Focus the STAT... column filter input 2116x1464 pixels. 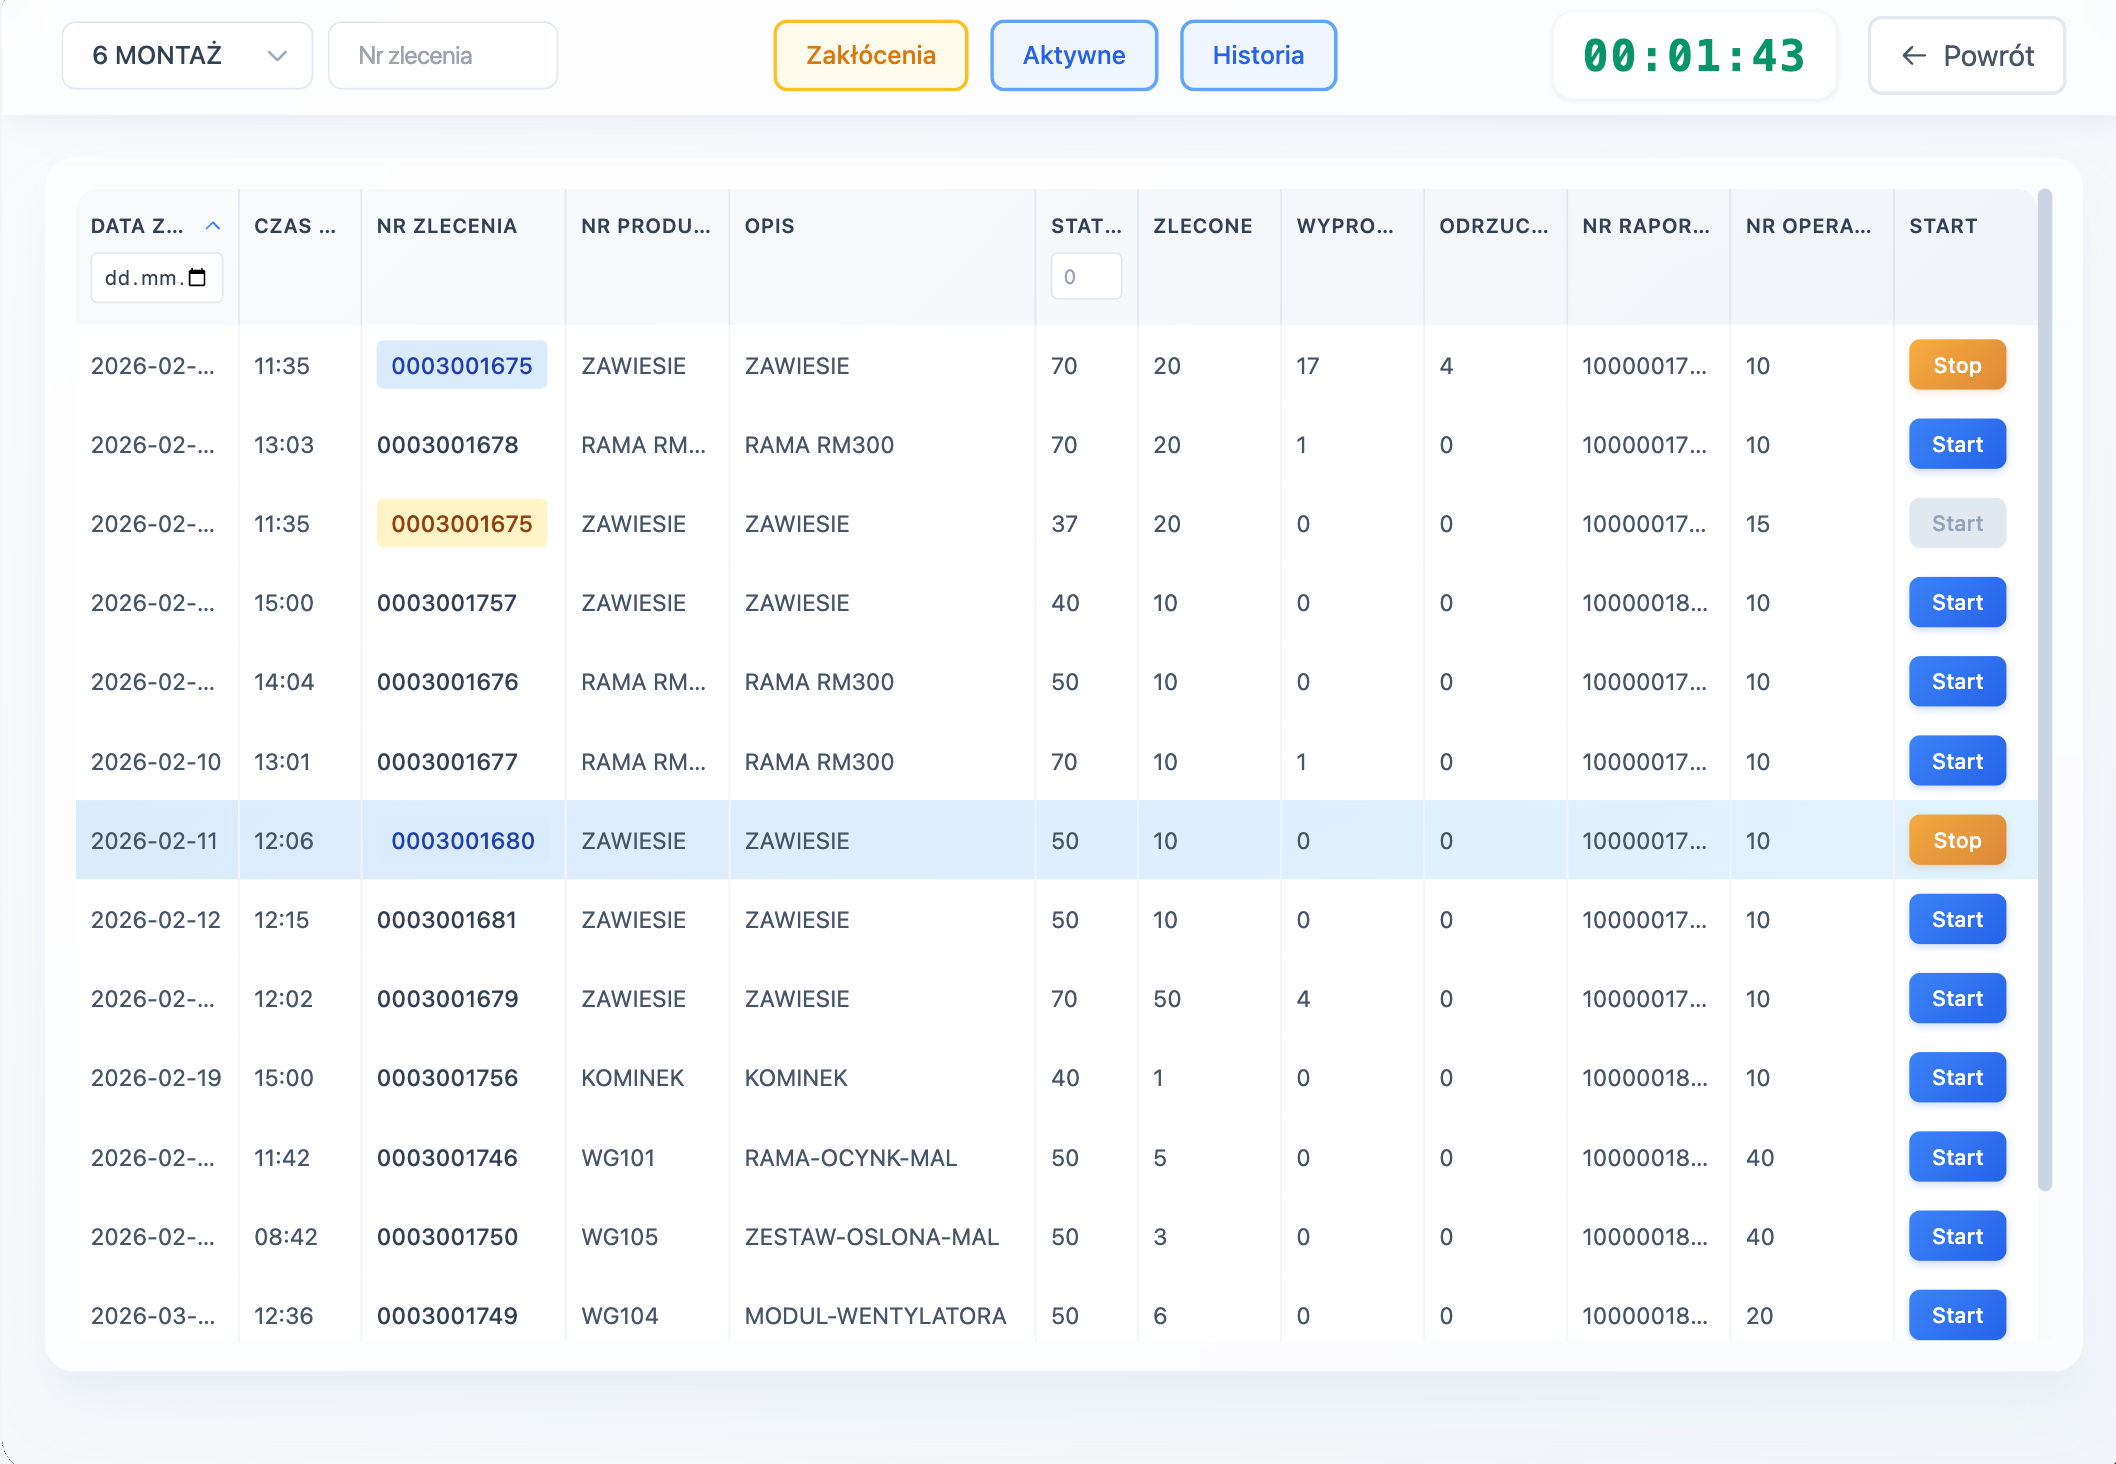1085,277
